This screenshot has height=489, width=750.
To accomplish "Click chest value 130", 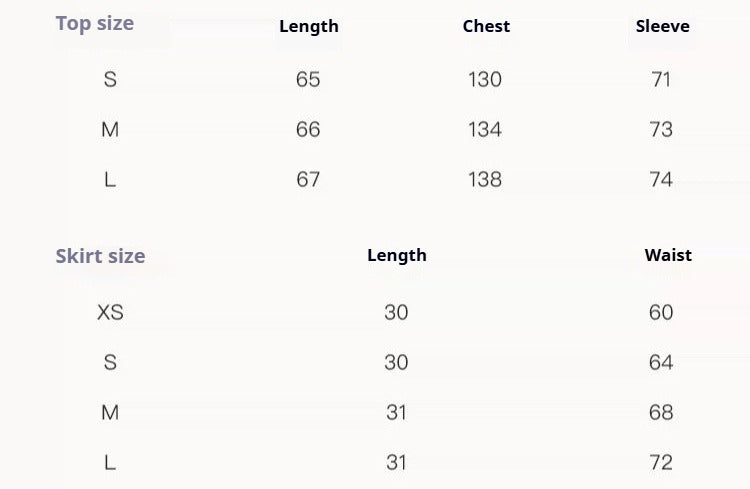I will (x=485, y=79).
